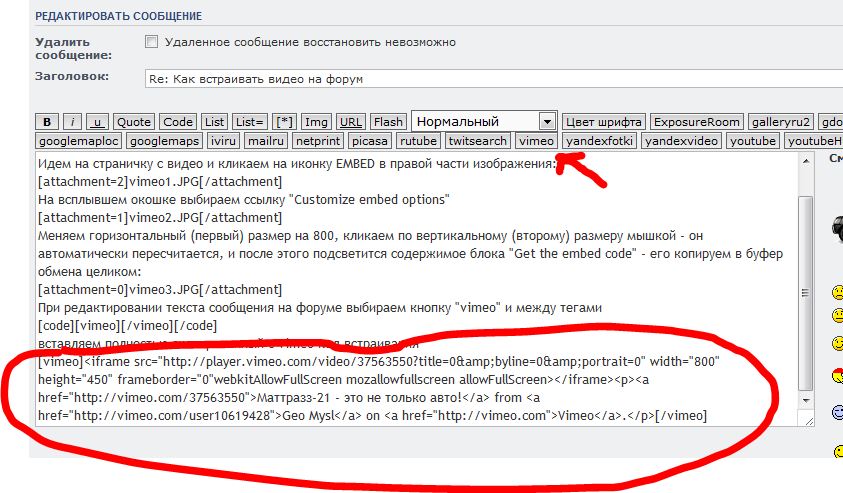
Task: Insert a Code block tag
Action: point(178,122)
